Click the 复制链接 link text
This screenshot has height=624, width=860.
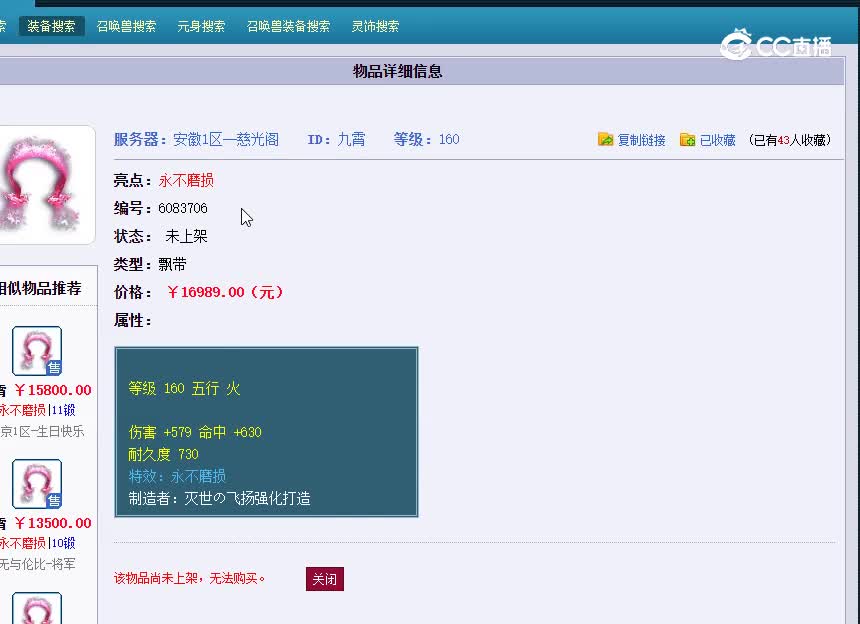[642, 140]
